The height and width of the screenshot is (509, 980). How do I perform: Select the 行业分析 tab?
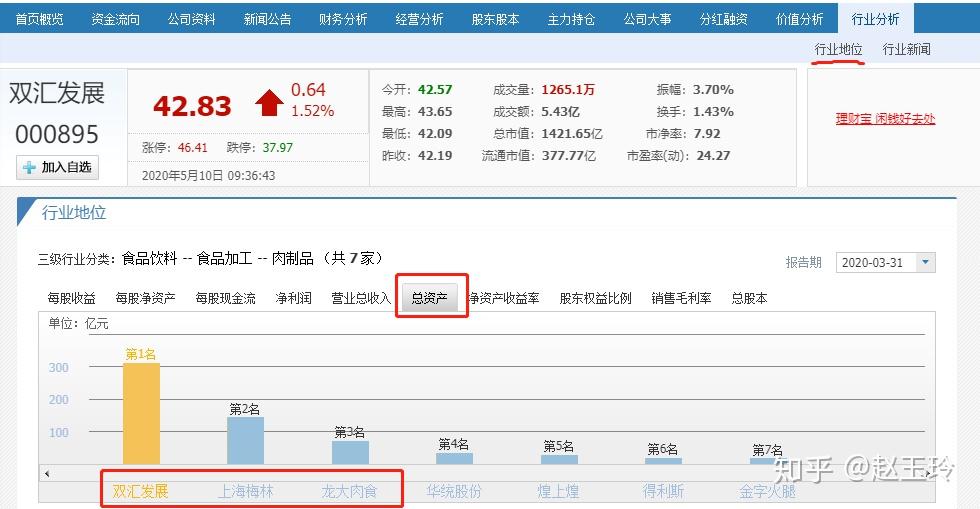coord(876,19)
